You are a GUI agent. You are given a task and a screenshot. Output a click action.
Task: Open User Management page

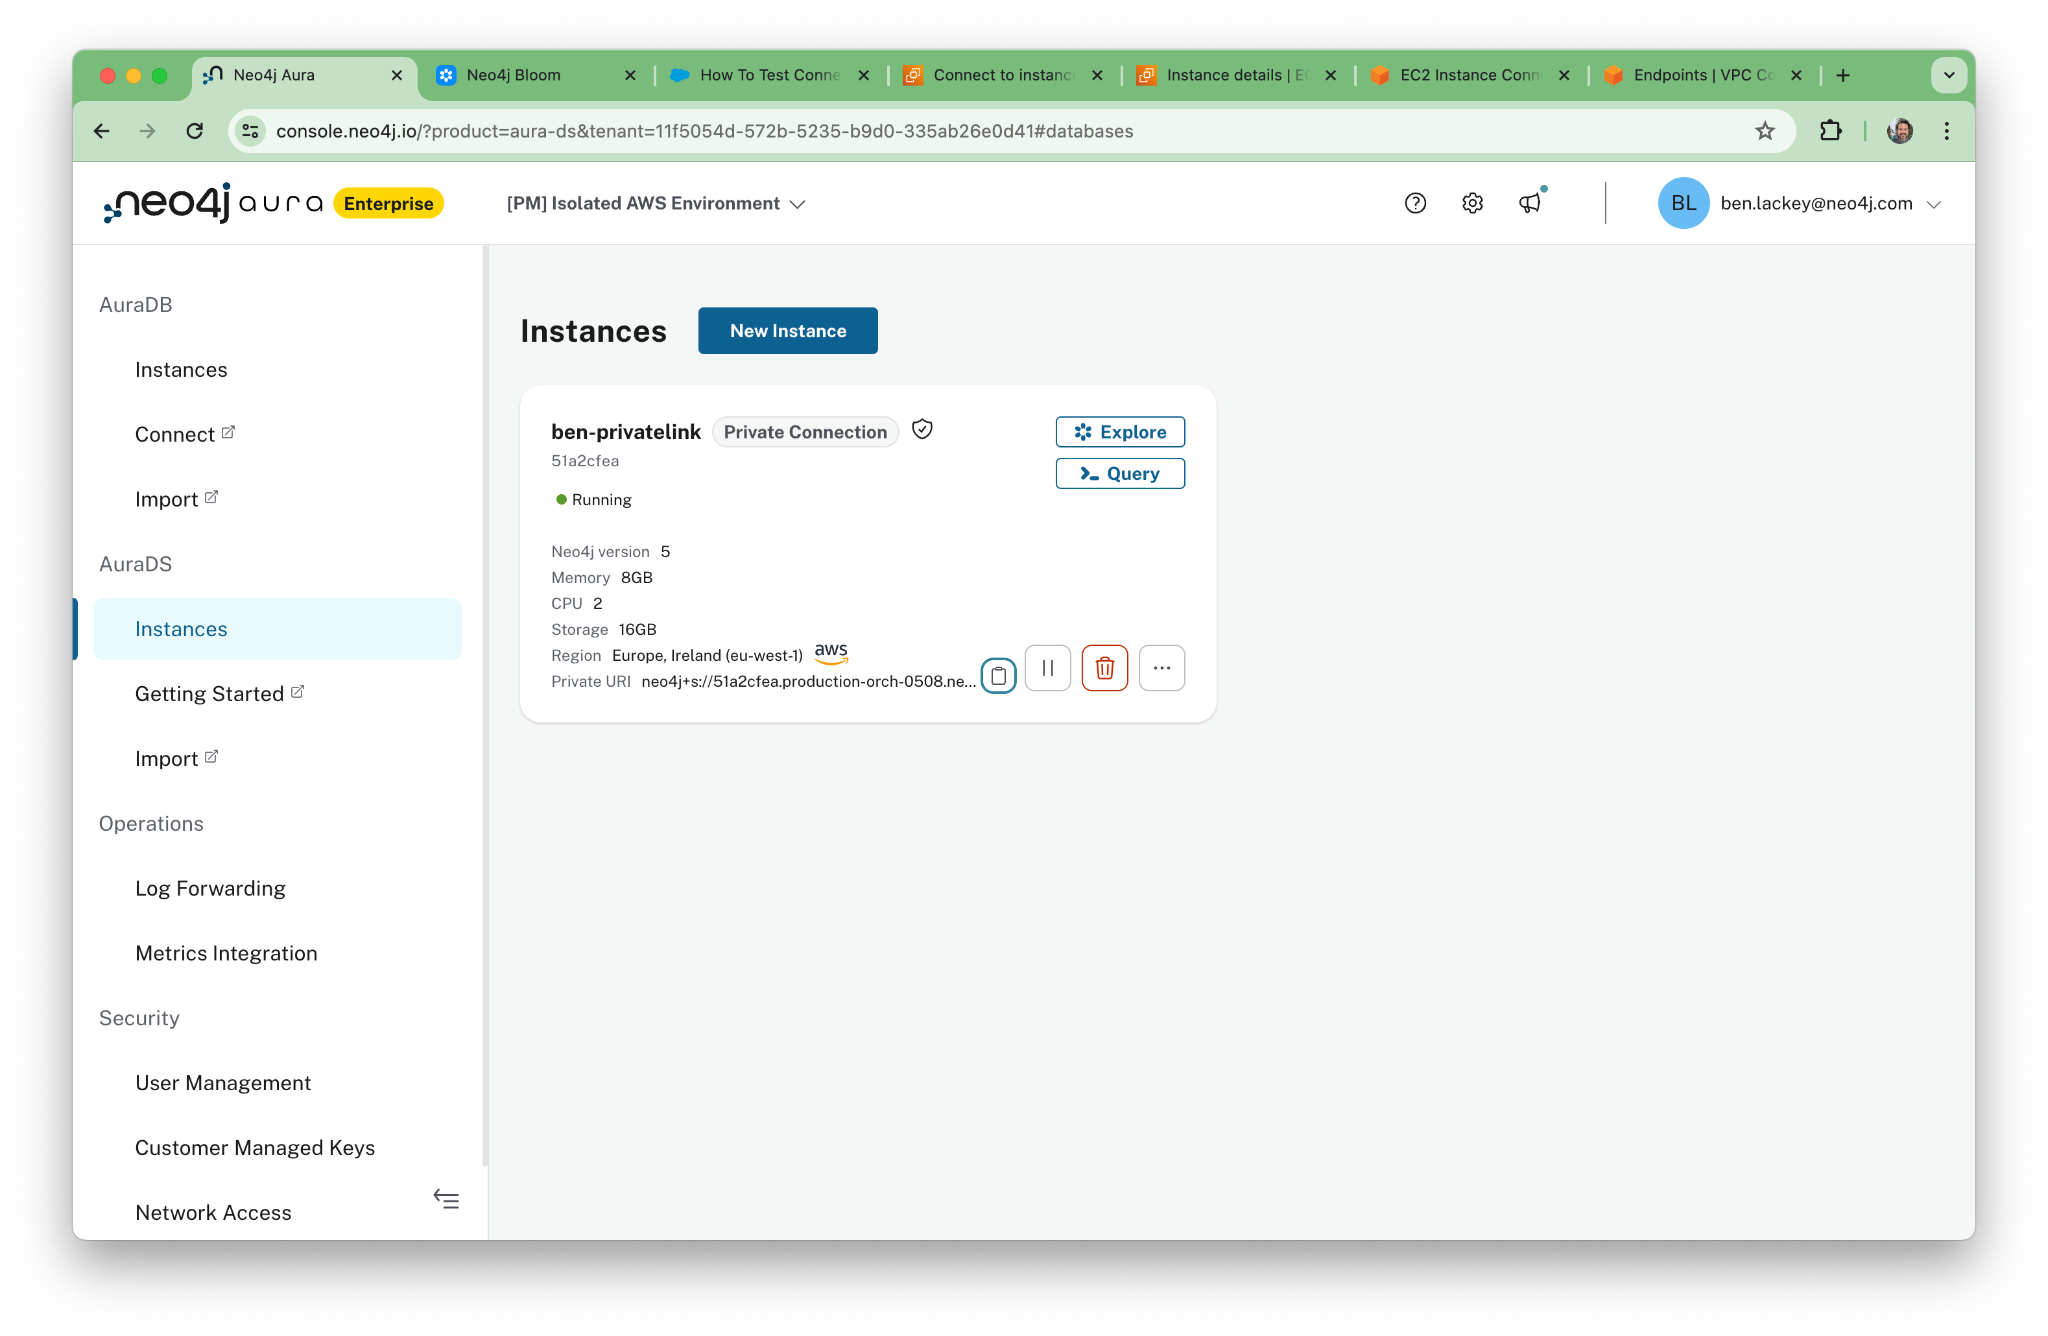(x=223, y=1083)
